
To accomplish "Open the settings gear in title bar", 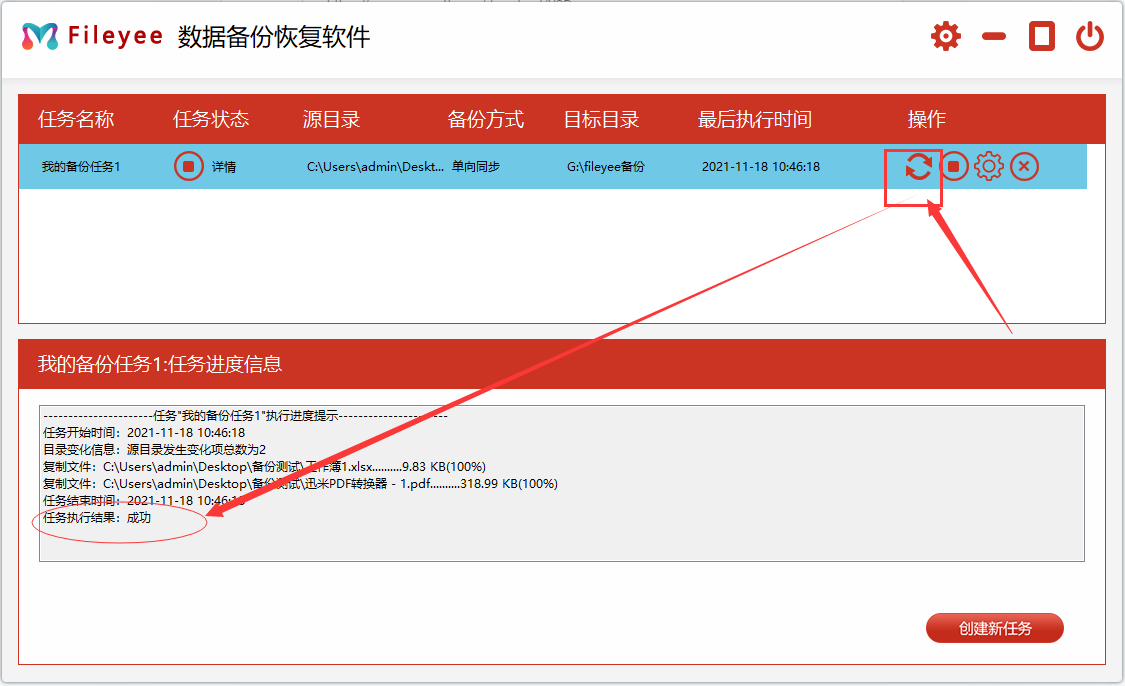I will tap(945, 37).
